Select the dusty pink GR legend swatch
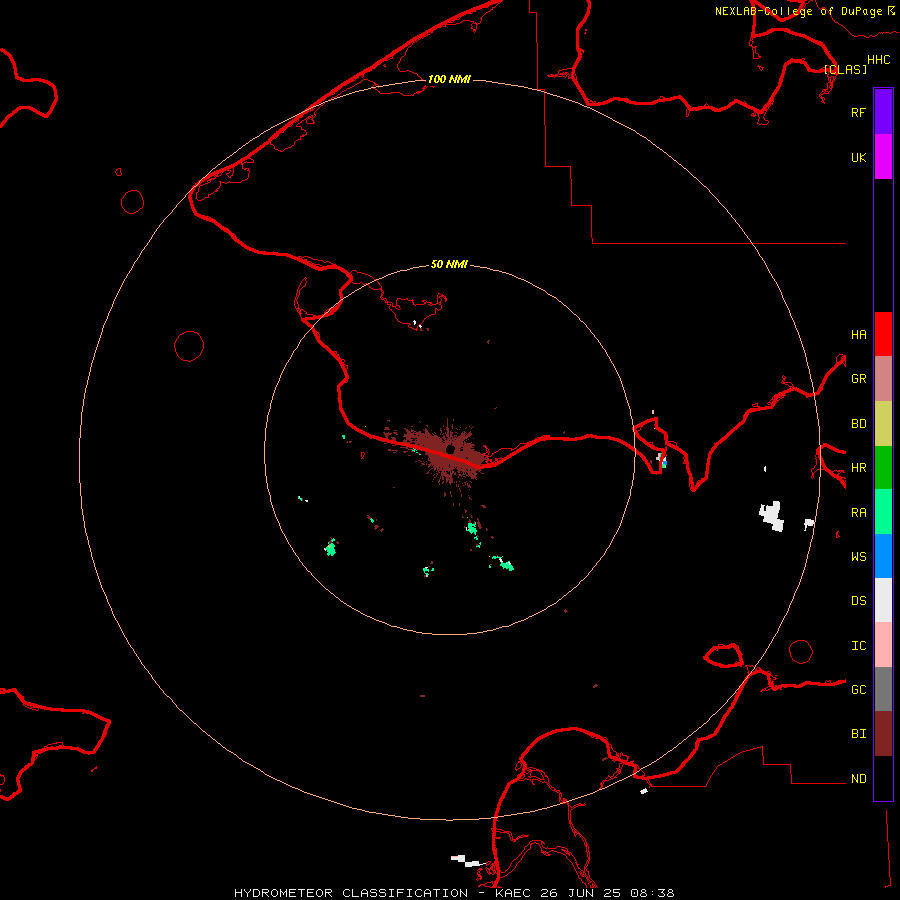The image size is (900, 900). [883, 379]
